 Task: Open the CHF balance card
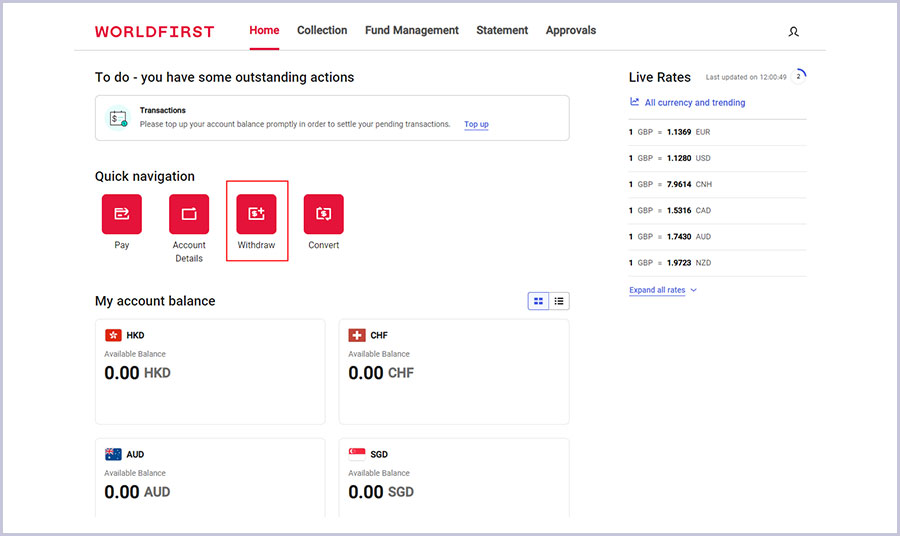click(x=454, y=371)
